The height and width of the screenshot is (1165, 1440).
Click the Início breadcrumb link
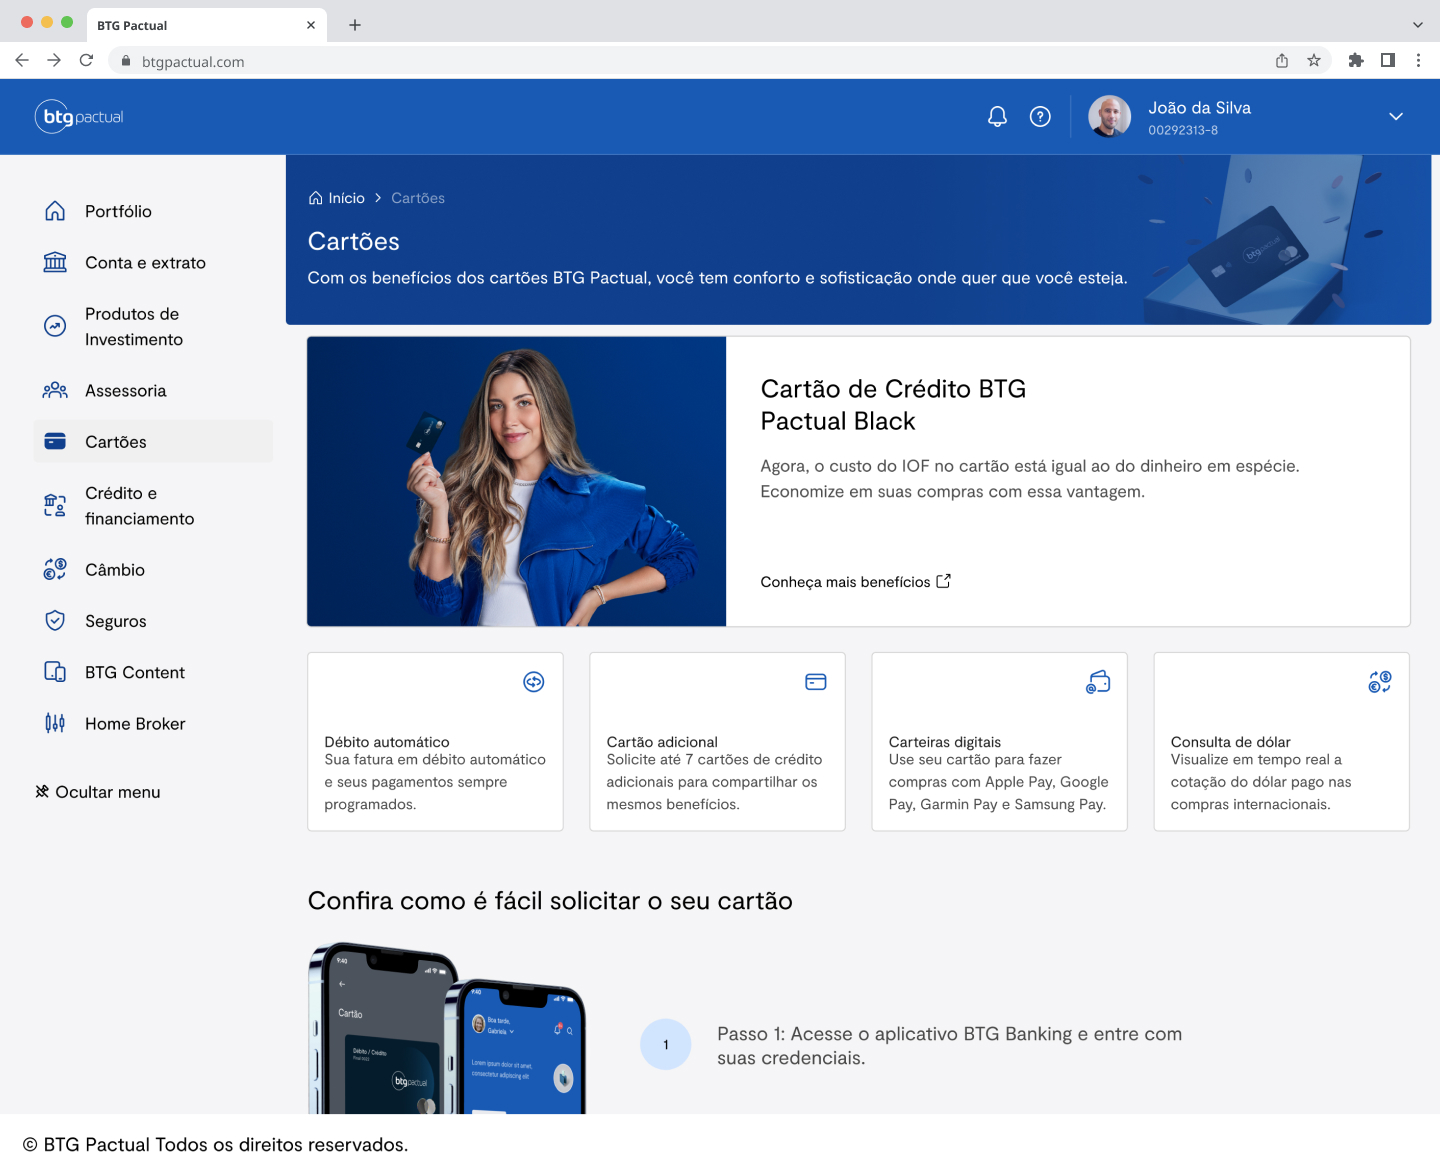click(346, 198)
